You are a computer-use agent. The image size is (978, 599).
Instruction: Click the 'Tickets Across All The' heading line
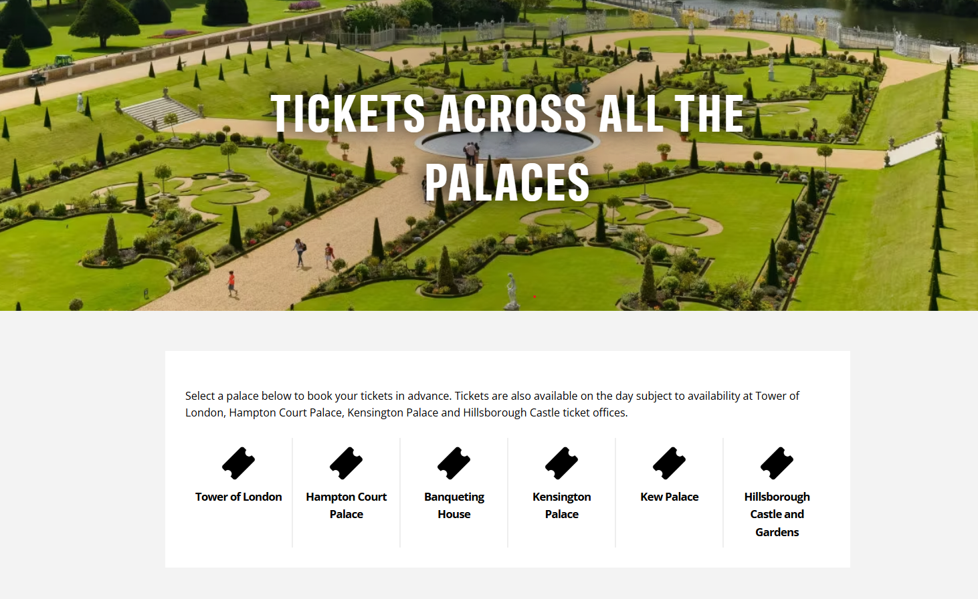pos(507,115)
